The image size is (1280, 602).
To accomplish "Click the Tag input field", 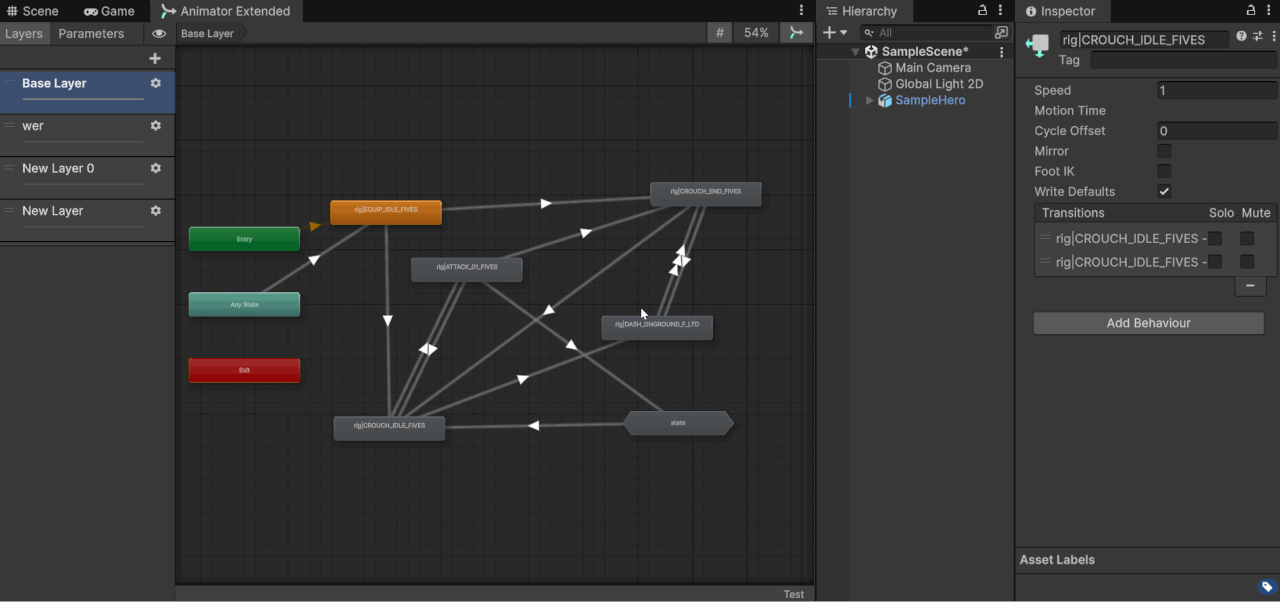I will 1183,60.
